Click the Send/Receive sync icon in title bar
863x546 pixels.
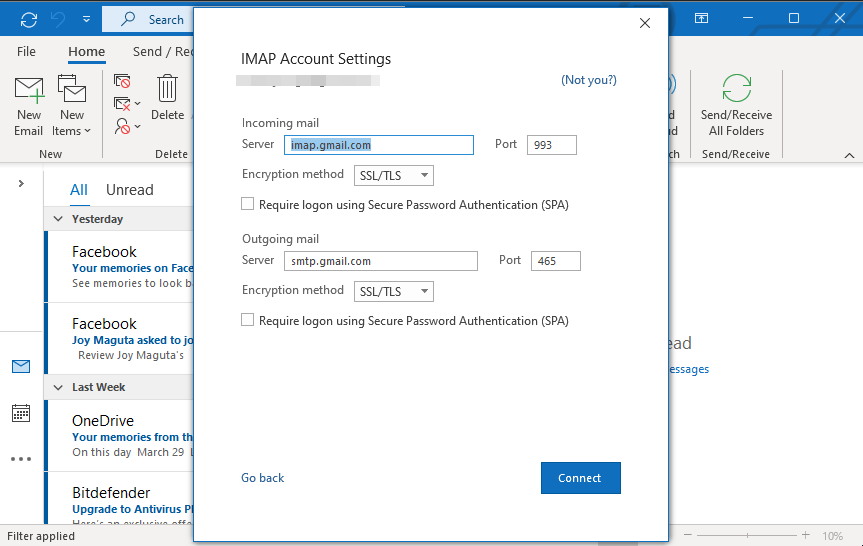[29, 19]
